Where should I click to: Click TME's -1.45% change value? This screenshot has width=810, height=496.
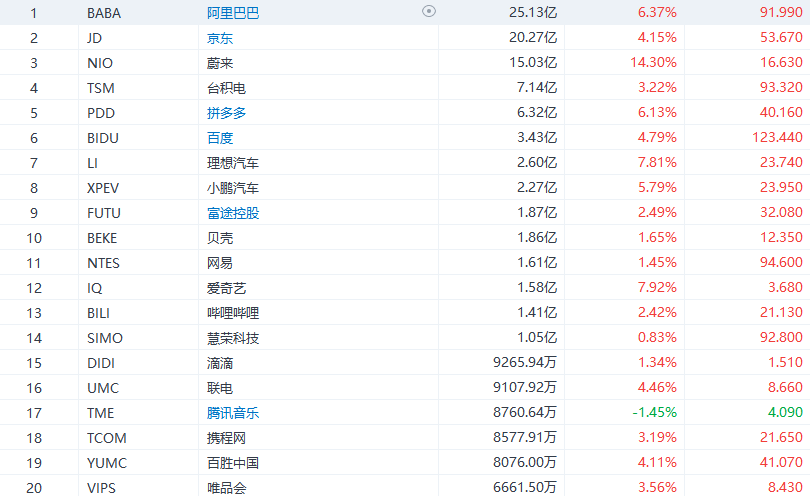pyautogui.click(x=655, y=412)
